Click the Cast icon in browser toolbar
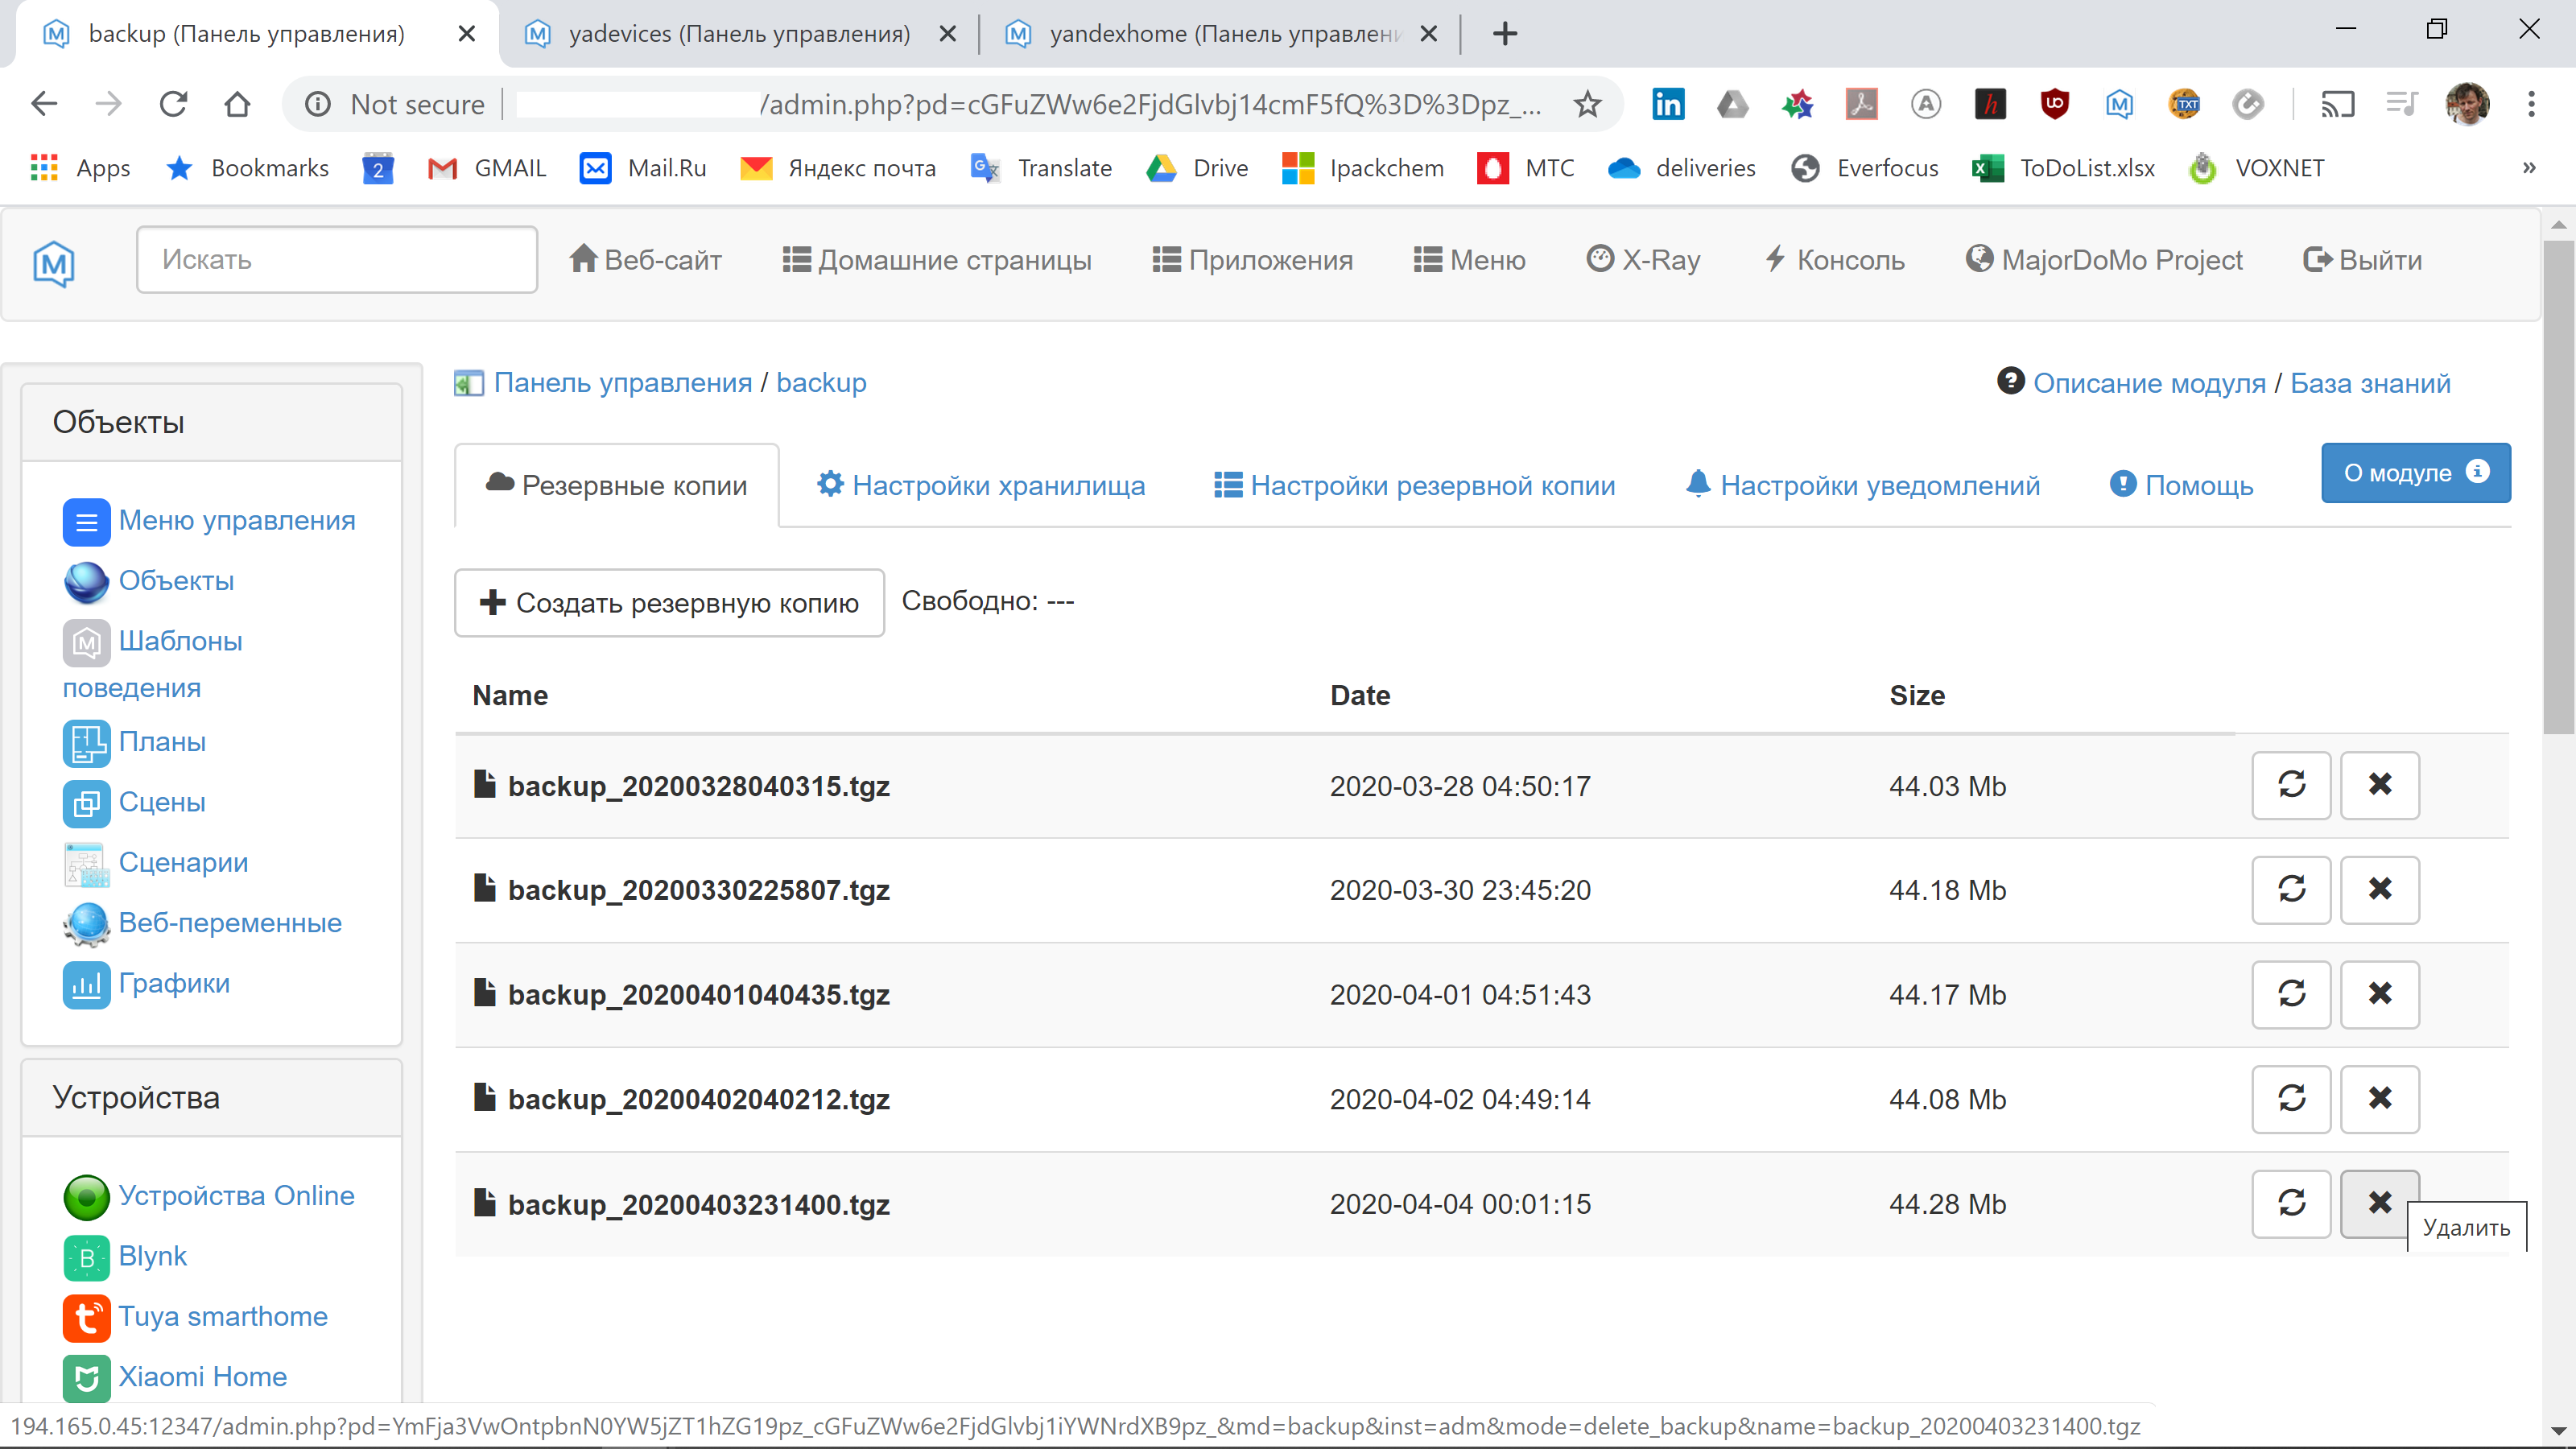 pyautogui.click(x=2338, y=104)
